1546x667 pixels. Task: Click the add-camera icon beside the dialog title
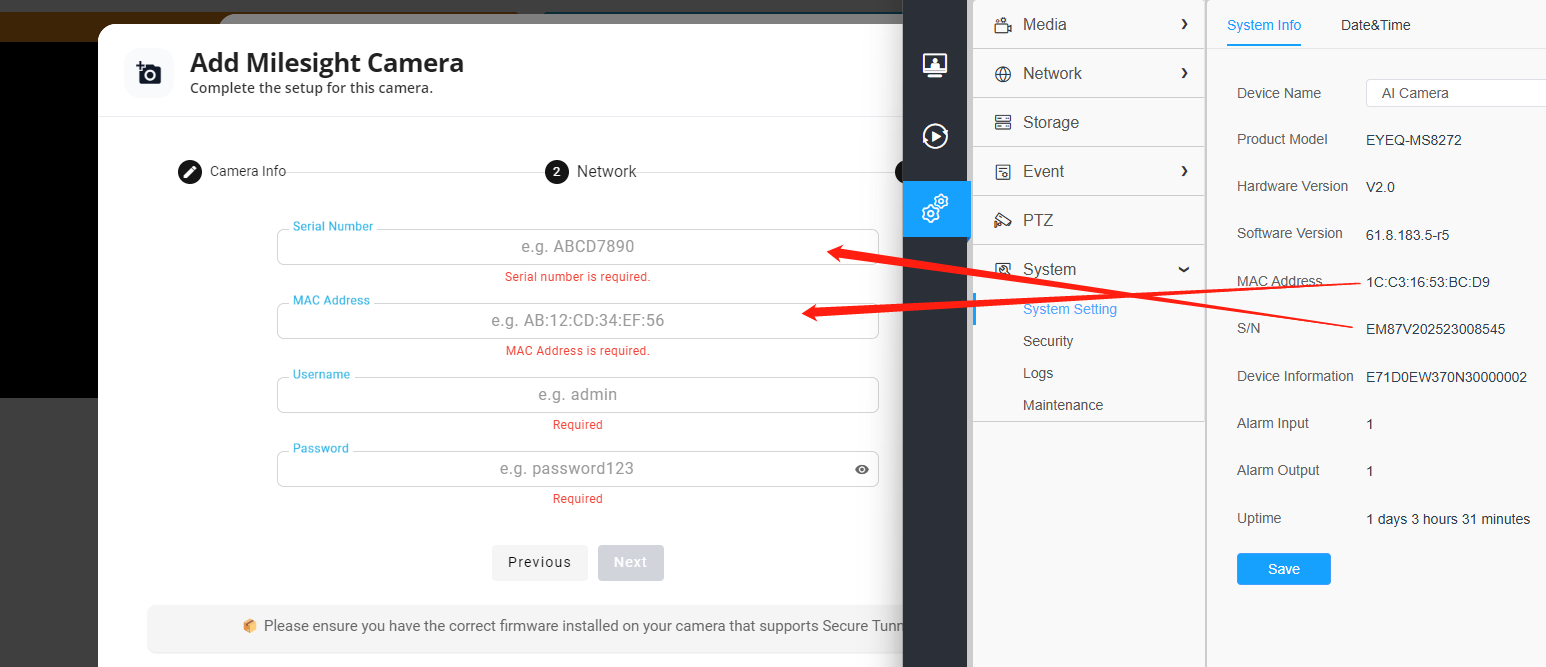coord(149,73)
